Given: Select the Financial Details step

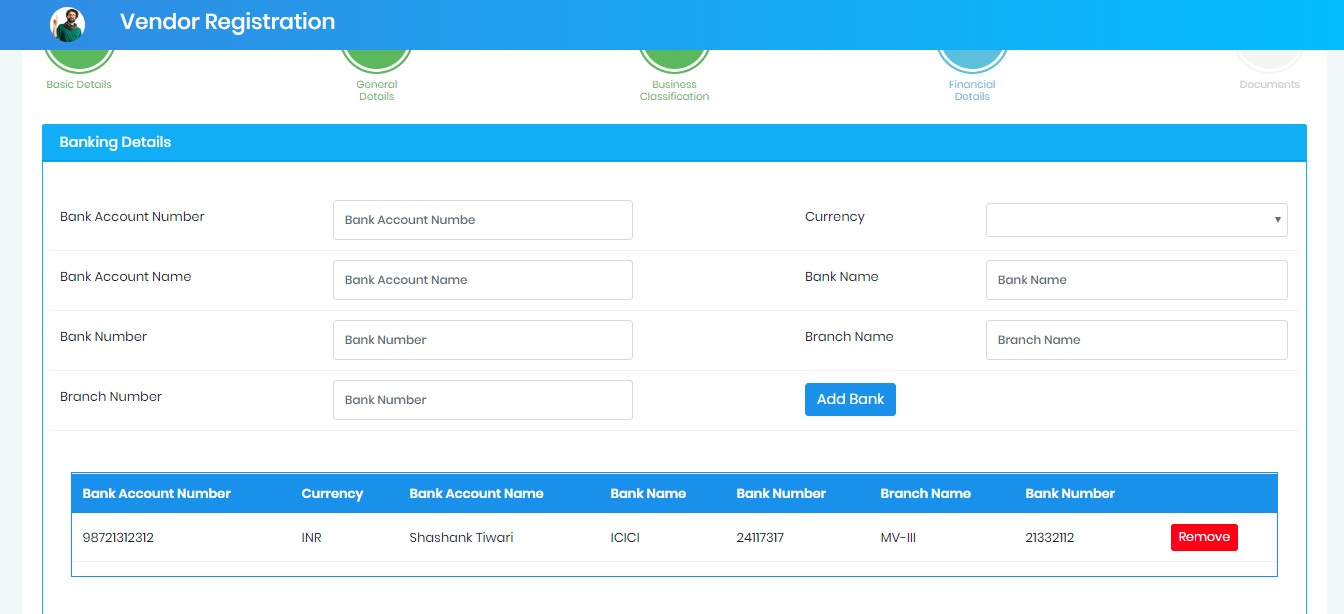Looking at the screenshot, I should (972, 76).
